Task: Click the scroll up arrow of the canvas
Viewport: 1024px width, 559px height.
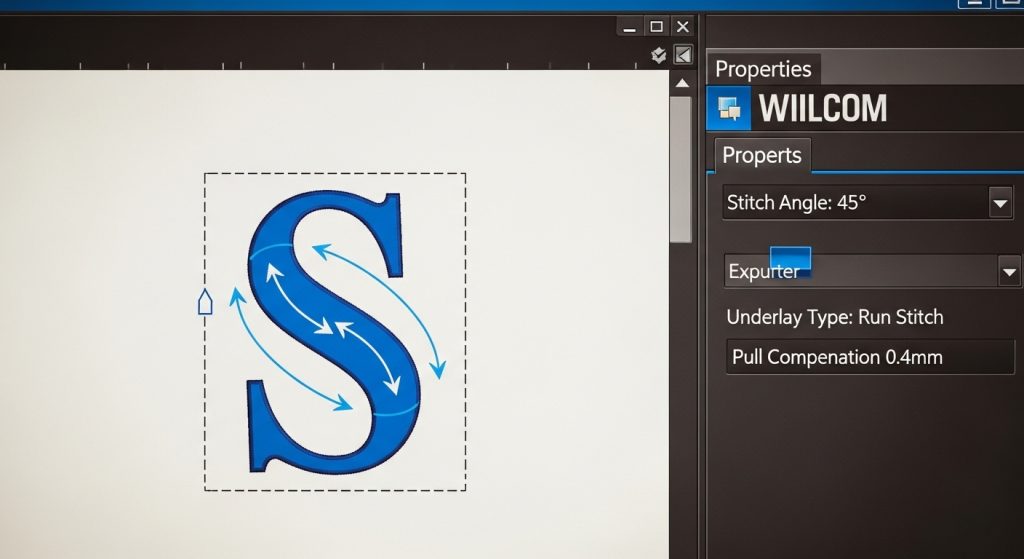Action: [682, 83]
